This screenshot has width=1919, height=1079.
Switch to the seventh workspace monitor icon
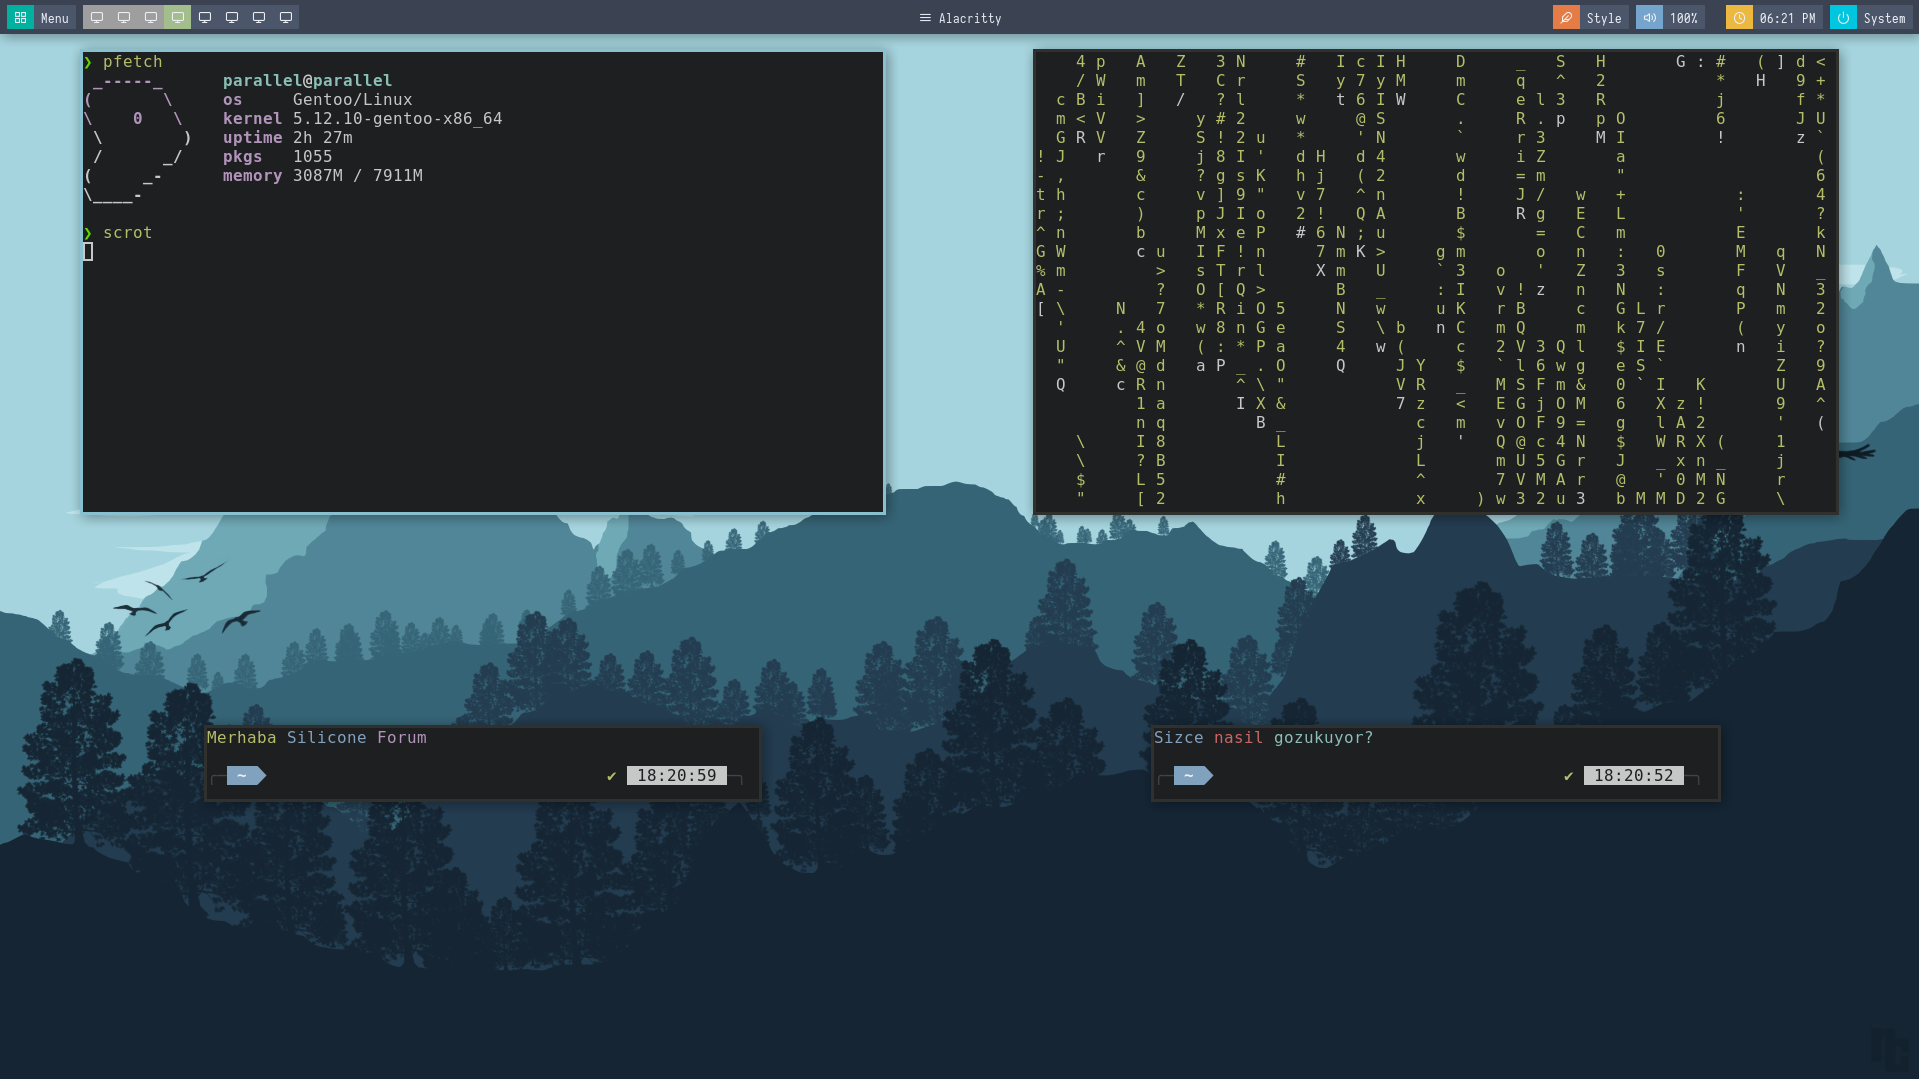[259, 17]
